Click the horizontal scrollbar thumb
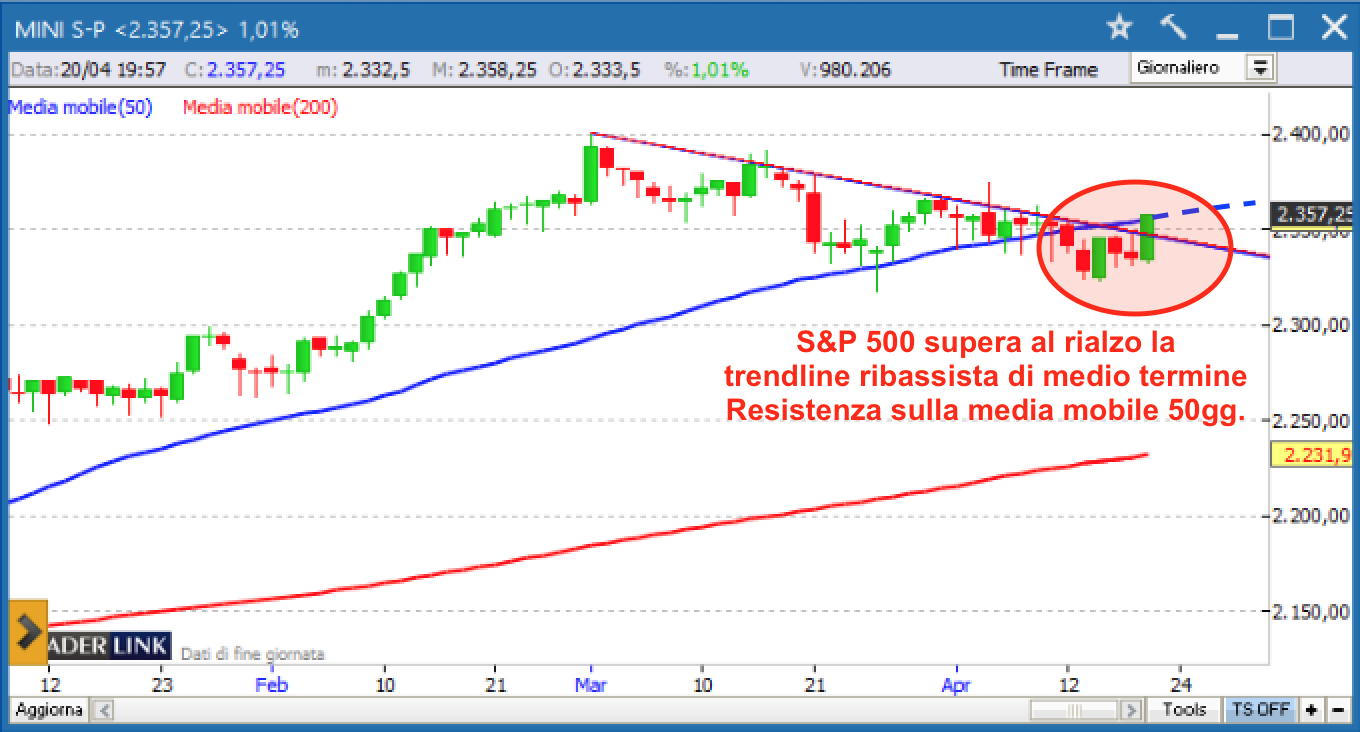1360x732 pixels. point(1075,710)
